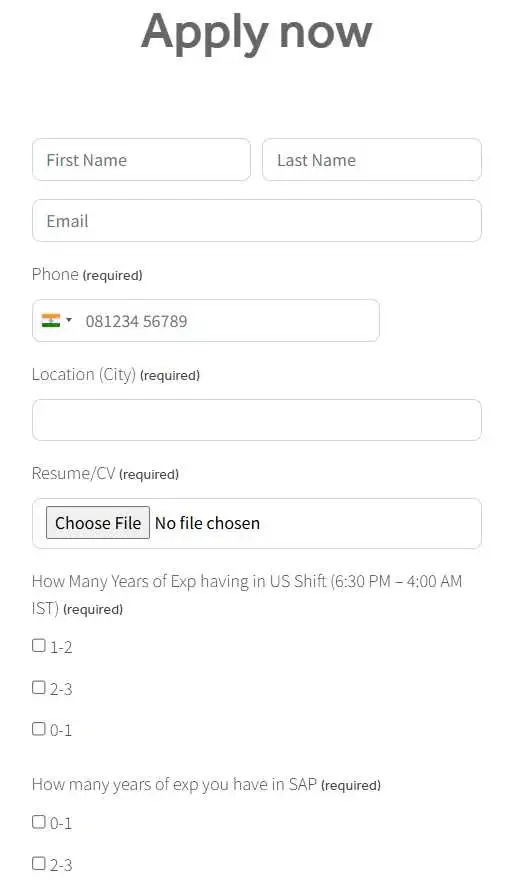Open the phone country code dropdown arrow
This screenshot has width=531, height=886.
point(69,320)
